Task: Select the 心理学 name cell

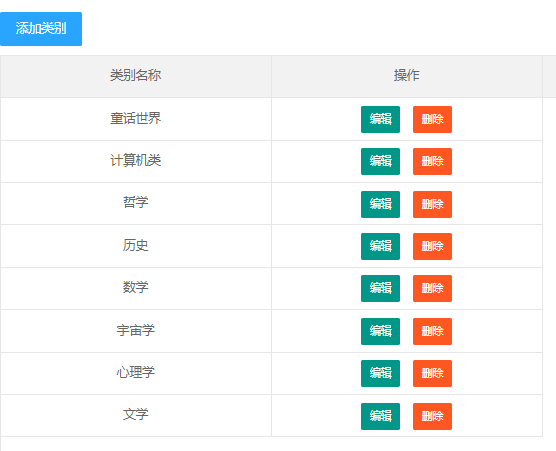Action: tap(136, 373)
